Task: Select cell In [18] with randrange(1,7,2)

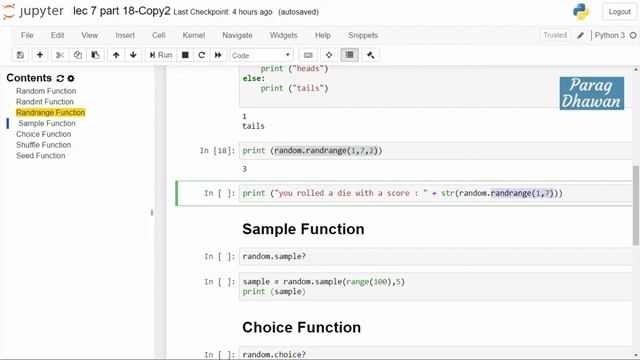Action: pos(435,151)
